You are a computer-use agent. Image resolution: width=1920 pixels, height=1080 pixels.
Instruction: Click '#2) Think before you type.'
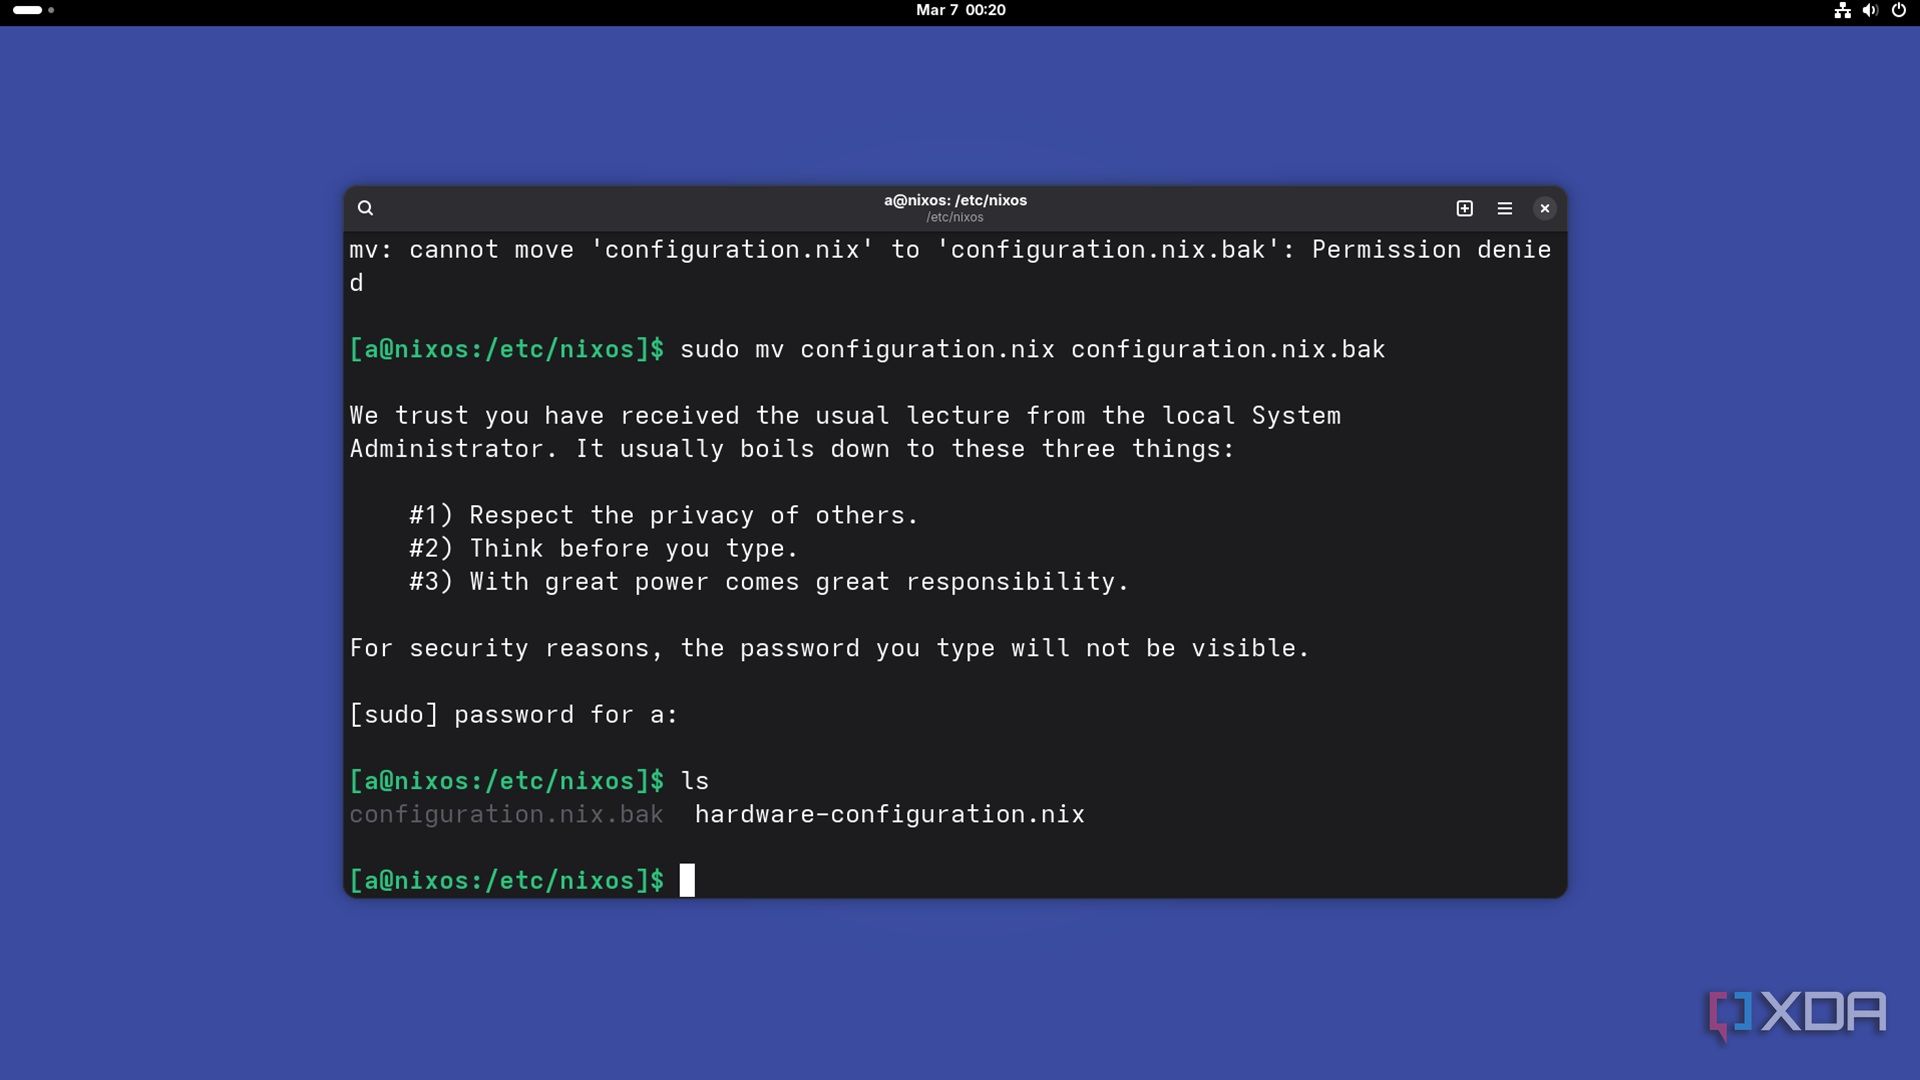603,548
